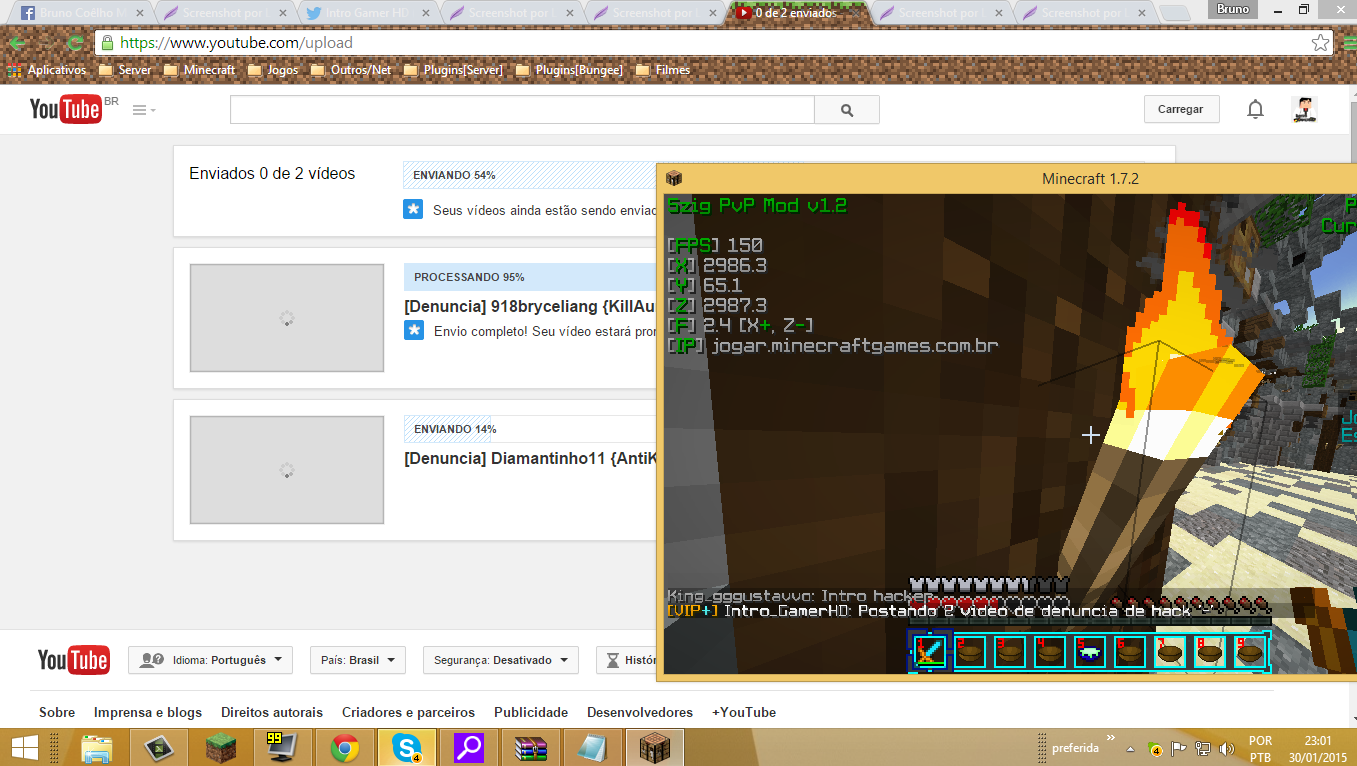Bookmark this page with the star icon
The width and height of the screenshot is (1357, 766).
click(x=1321, y=43)
